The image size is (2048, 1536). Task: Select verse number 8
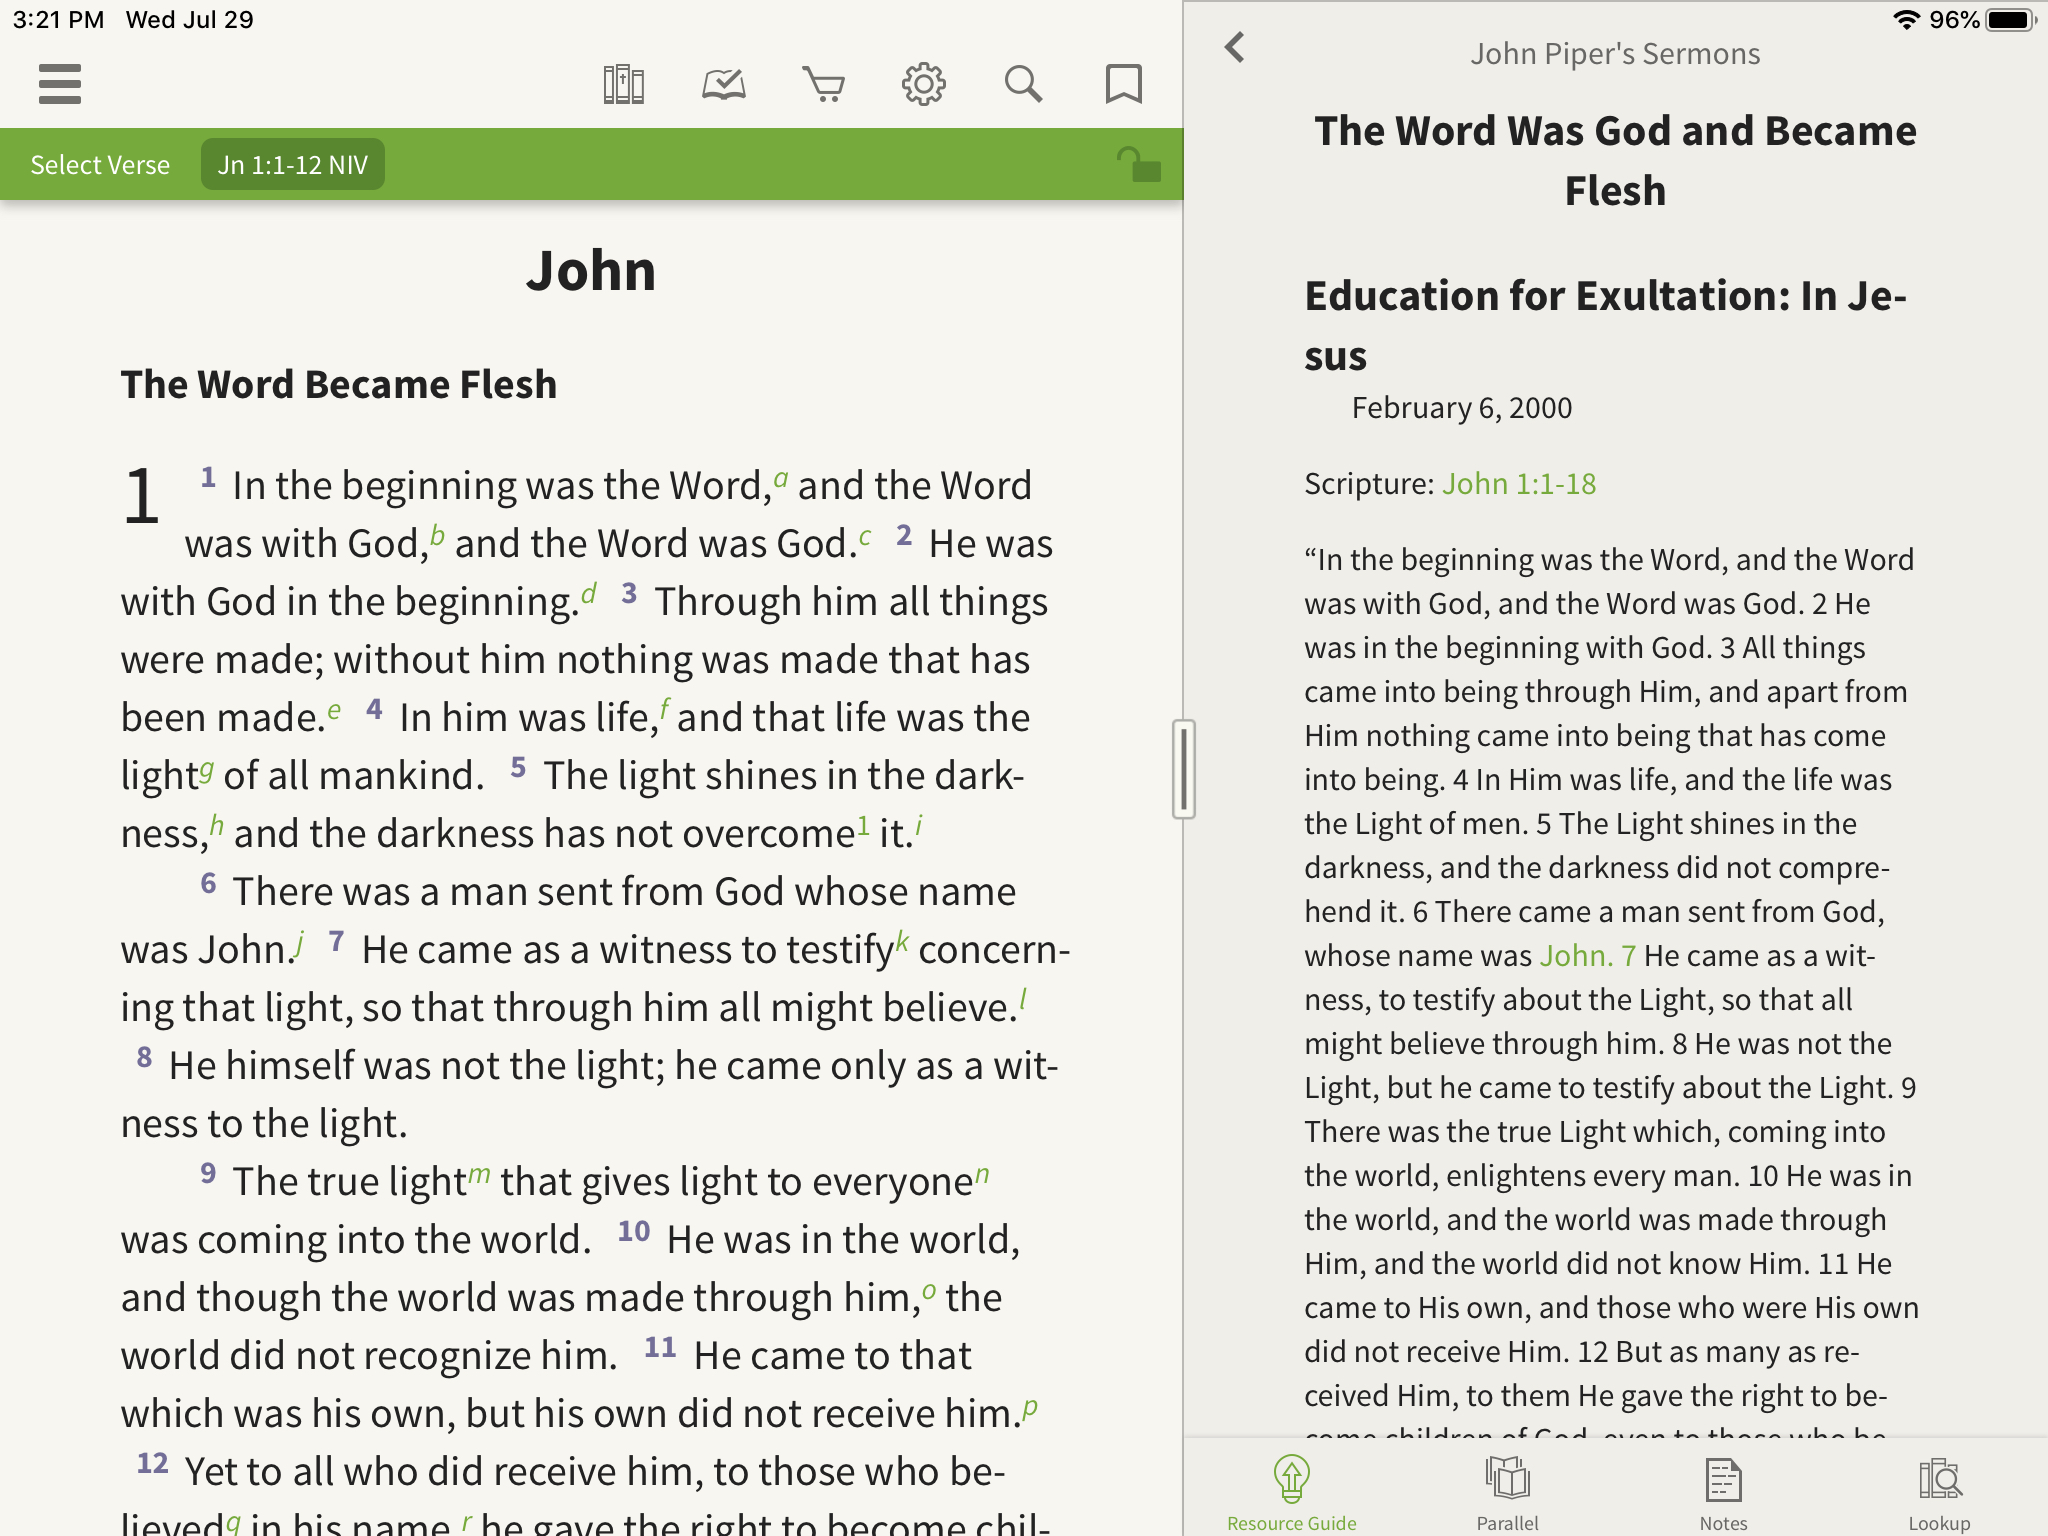pos(145,1057)
